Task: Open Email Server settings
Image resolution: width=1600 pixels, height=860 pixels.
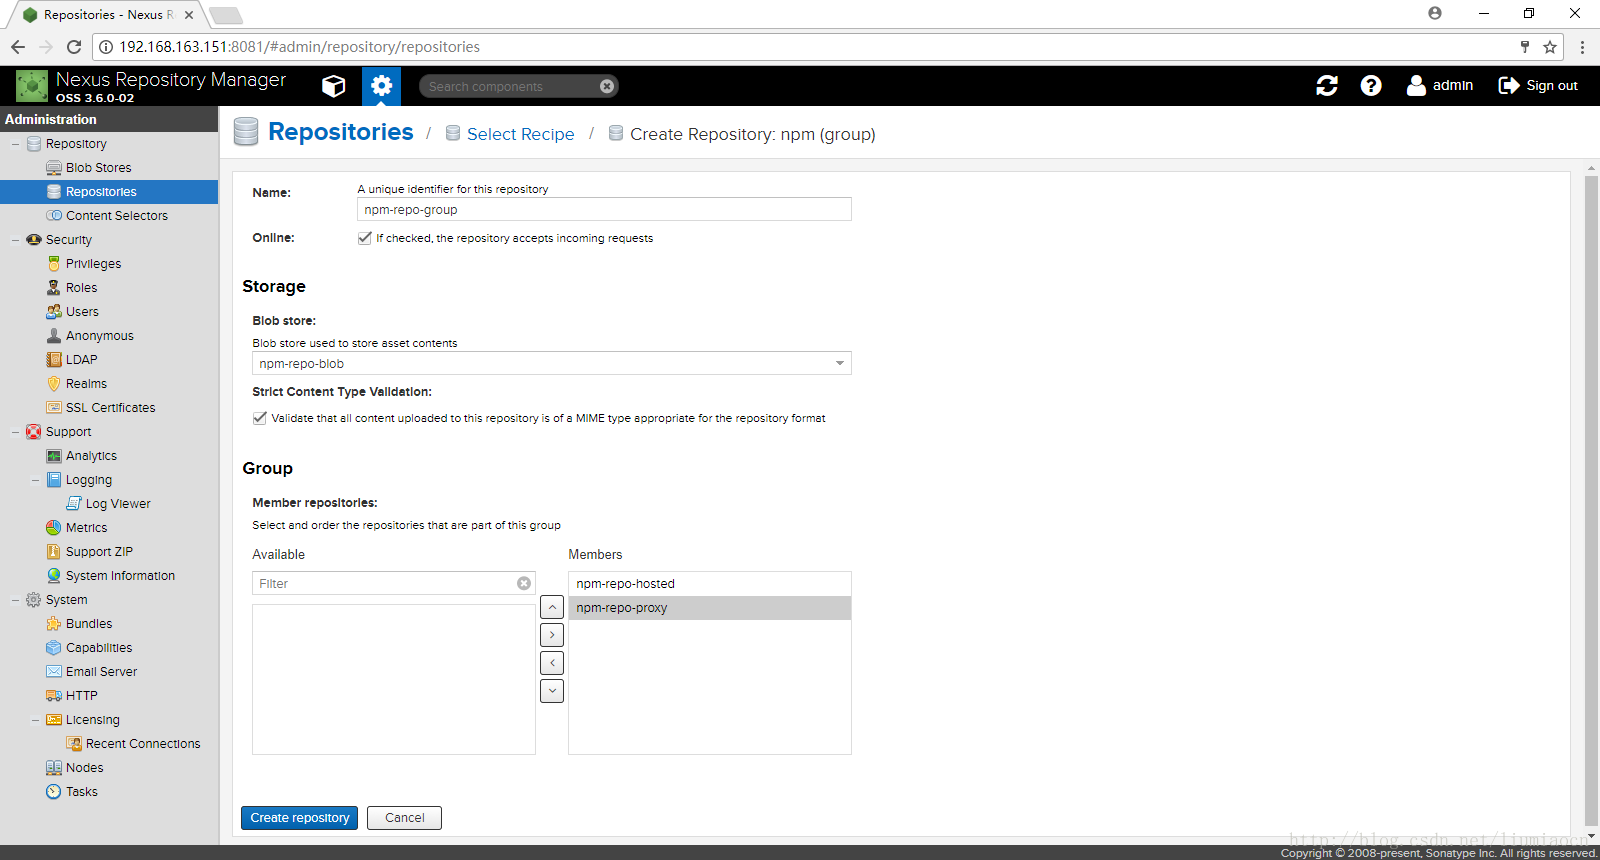Action: pyautogui.click(x=101, y=672)
